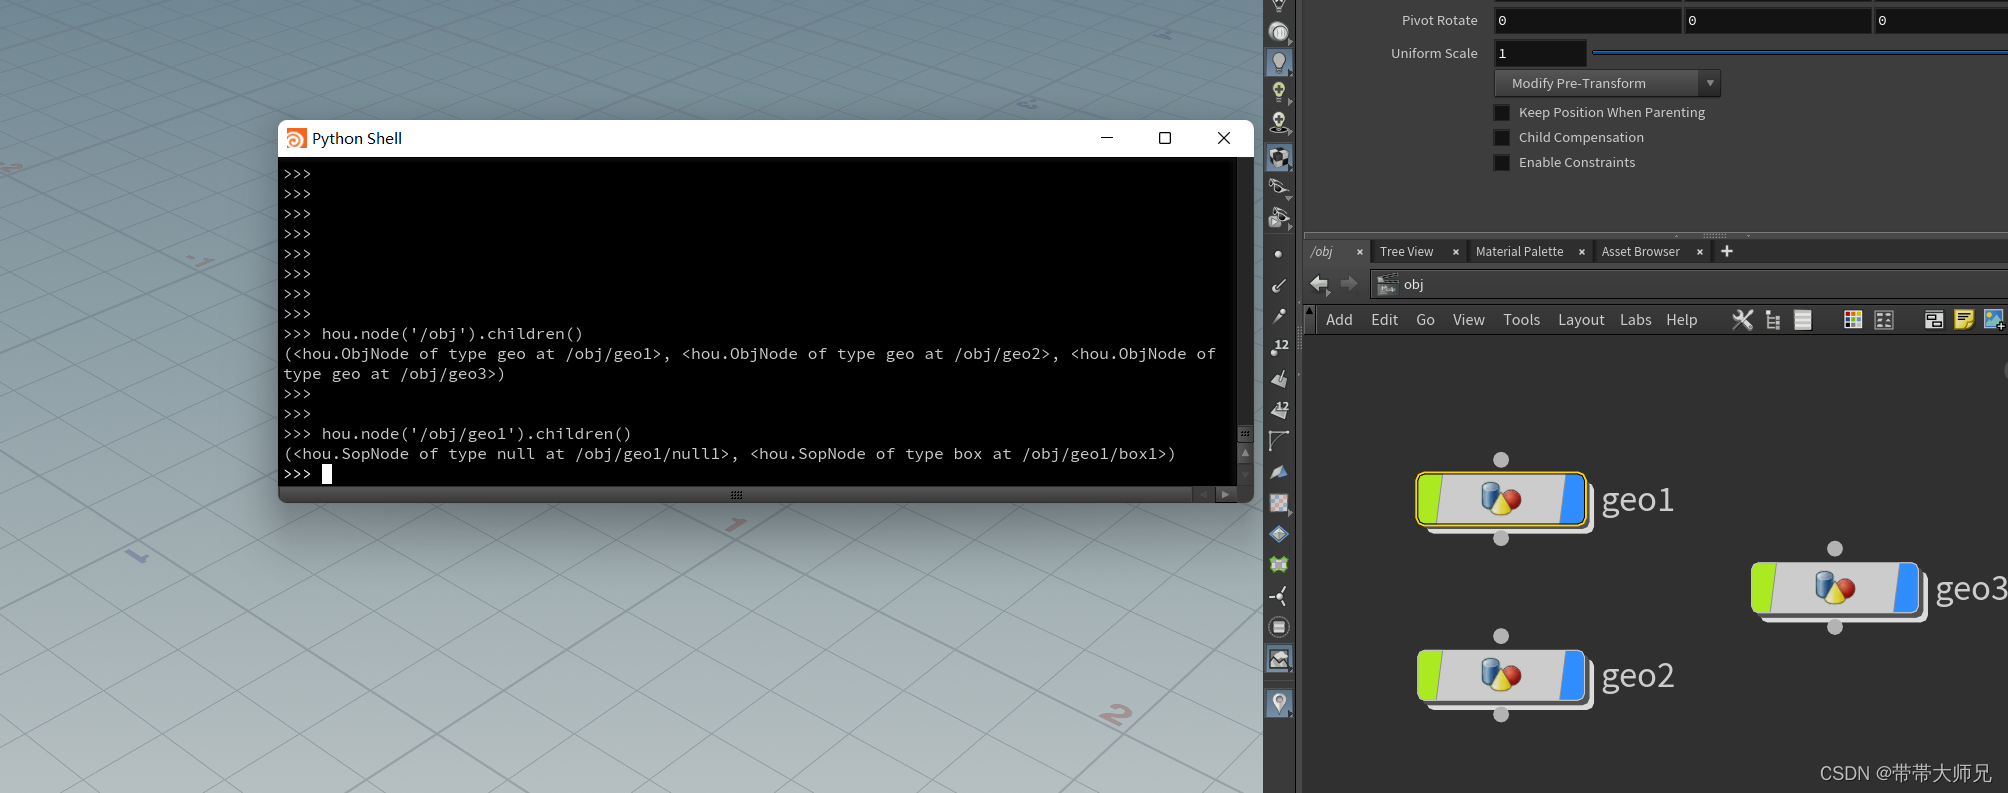
Task: Click the blue diamond viewport icon
Action: click(1279, 534)
